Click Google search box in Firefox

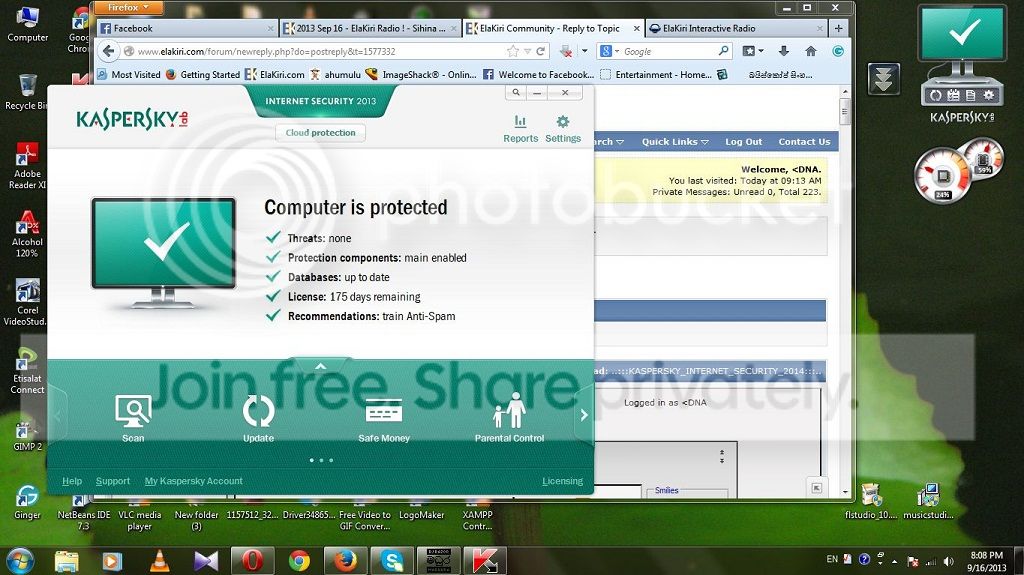click(669, 51)
